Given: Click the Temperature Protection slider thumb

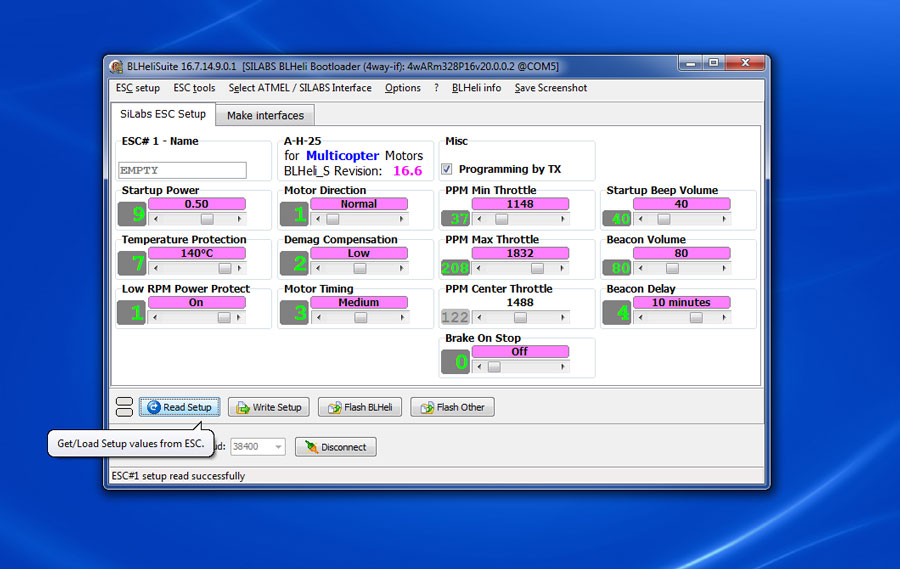Looking at the screenshot, I should (x=225, y=268).
